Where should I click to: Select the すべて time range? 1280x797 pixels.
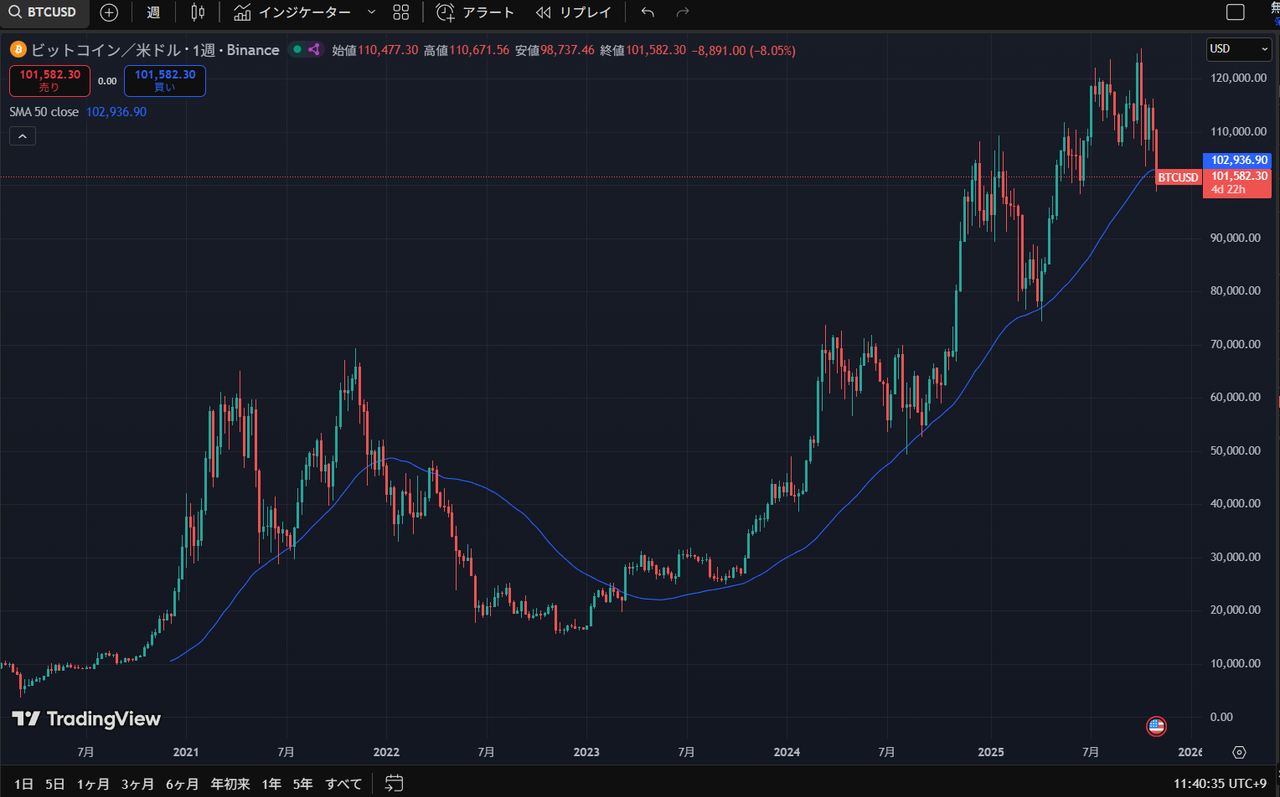[344, 783]
